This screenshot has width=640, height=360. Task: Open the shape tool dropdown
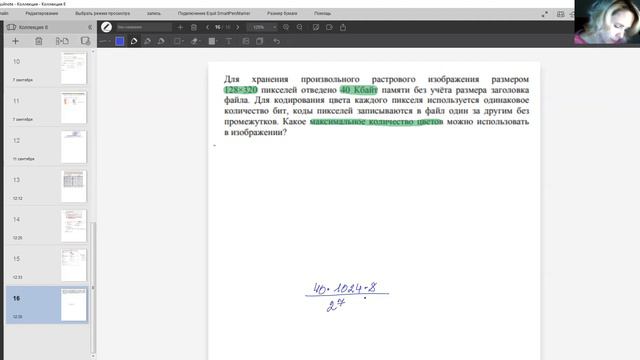(x=178, y=41)
